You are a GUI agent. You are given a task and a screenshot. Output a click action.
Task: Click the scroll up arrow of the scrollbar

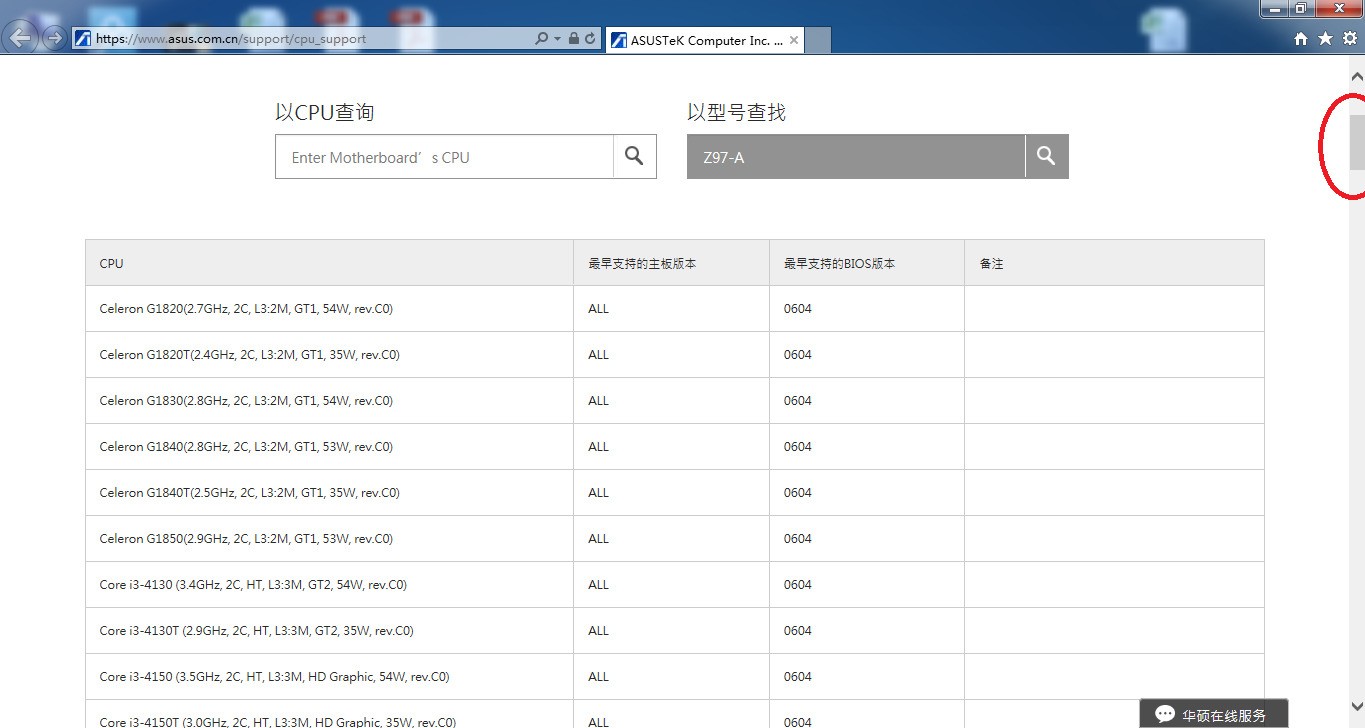[1357, 76]
